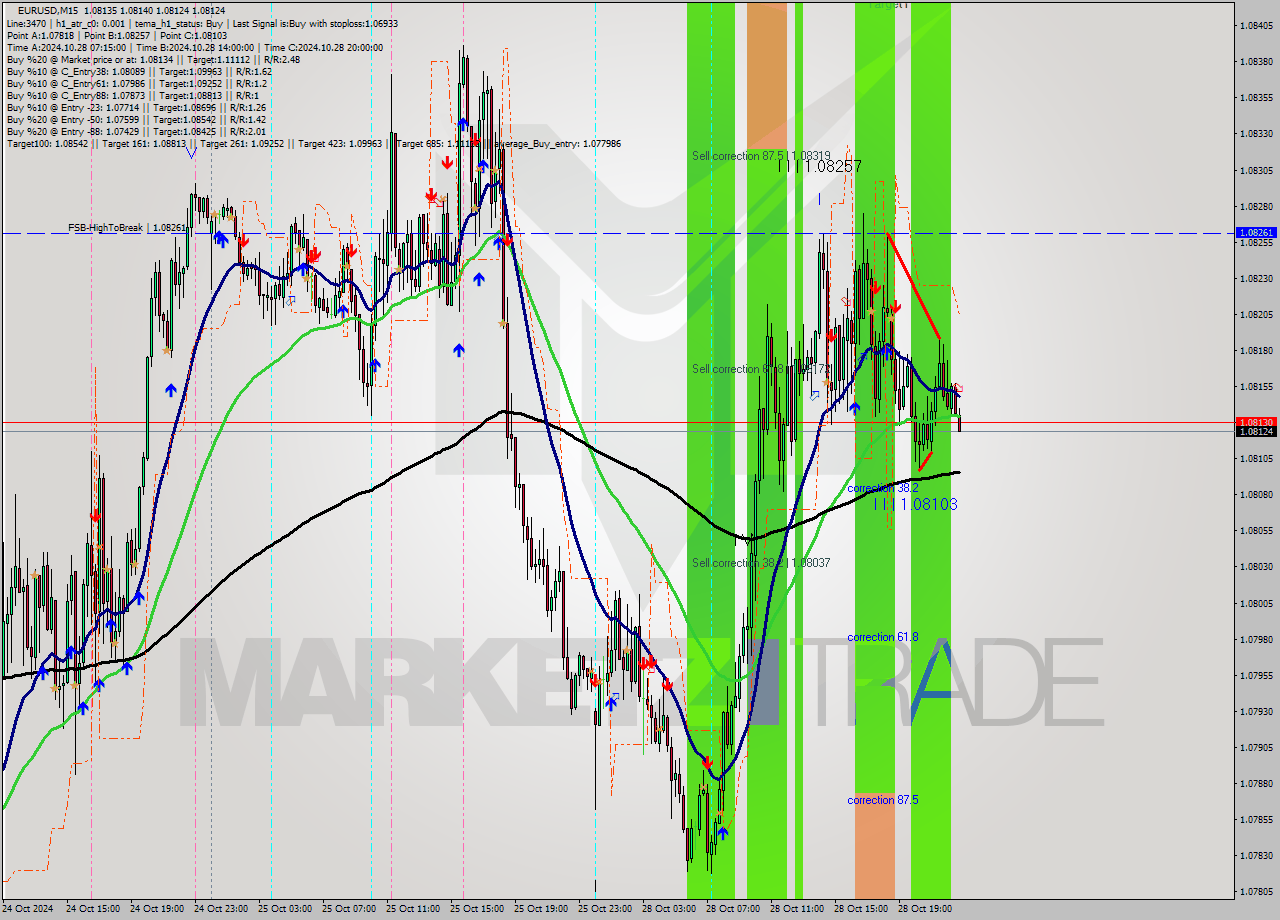Screen dimensions: 1280x920
Task: Click the 'Sell correction 38.2 | 1.08037' label
Action: pos(761,563)
